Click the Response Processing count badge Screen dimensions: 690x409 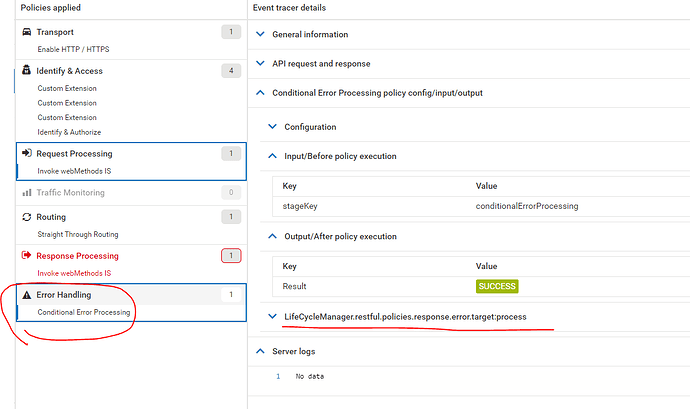[231, 256]
